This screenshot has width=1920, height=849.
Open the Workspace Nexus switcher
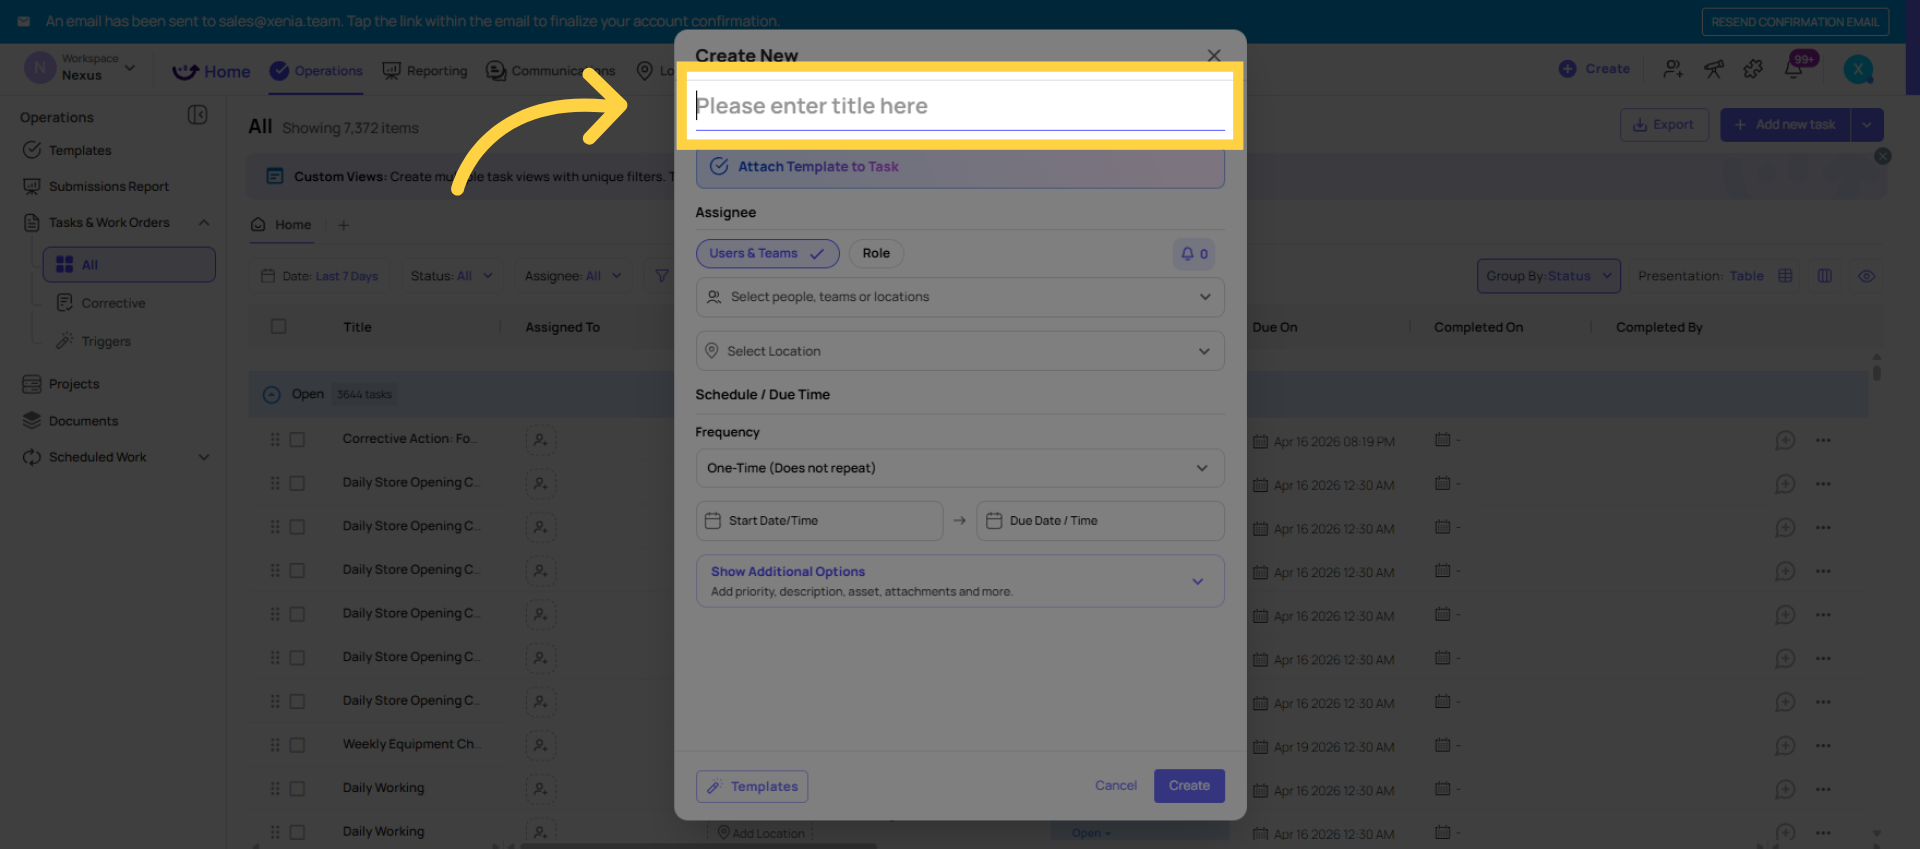click(x=80, y=68)
